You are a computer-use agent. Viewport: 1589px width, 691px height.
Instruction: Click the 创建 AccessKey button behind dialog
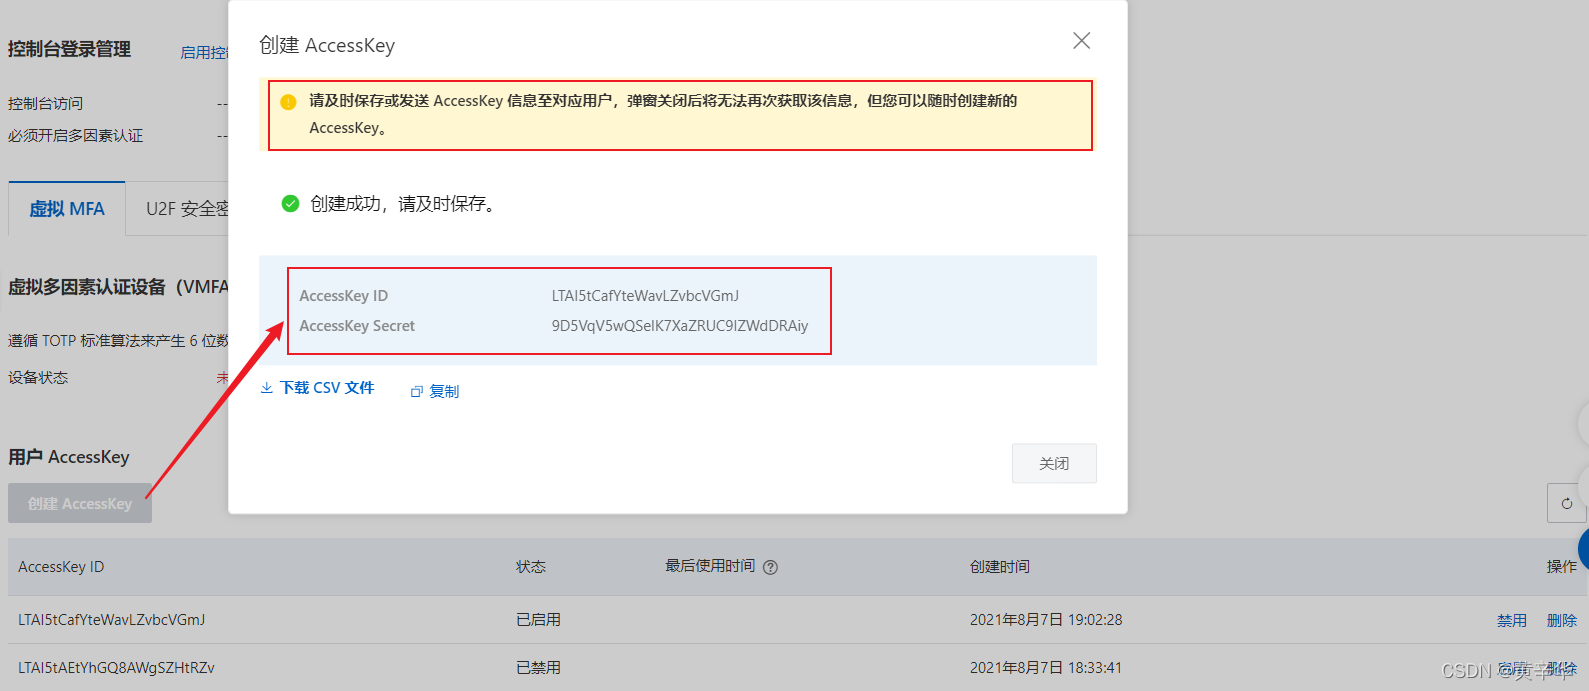tap(80, 503)
